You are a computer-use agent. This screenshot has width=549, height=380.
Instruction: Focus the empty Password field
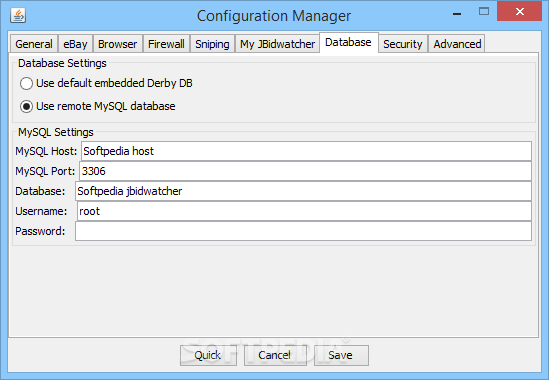[x=303, y=231]
